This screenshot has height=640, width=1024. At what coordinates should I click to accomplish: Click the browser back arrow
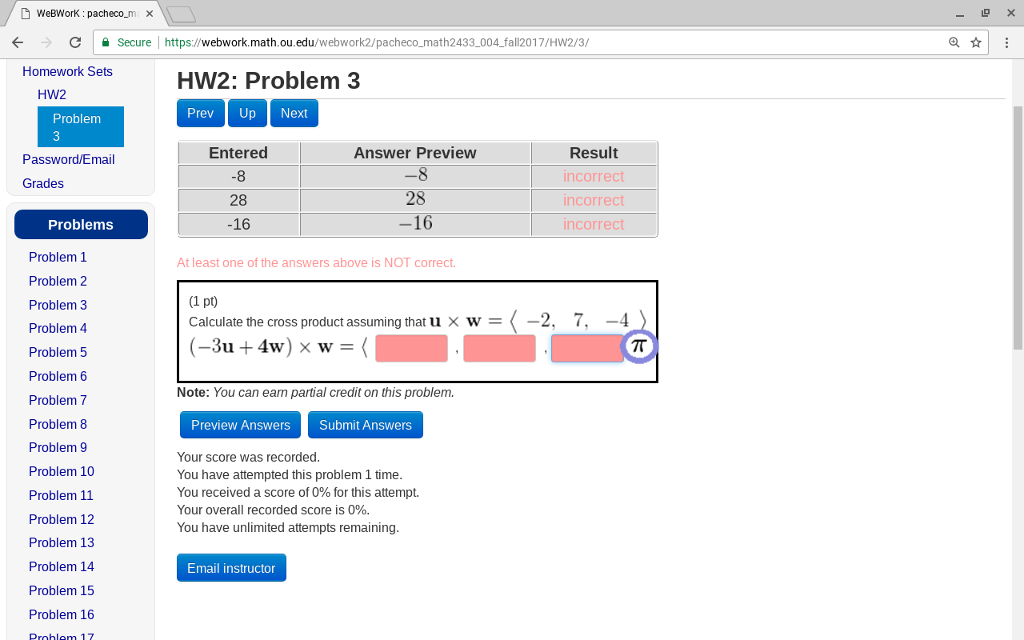pyautogui.click(x=16, y=43)
